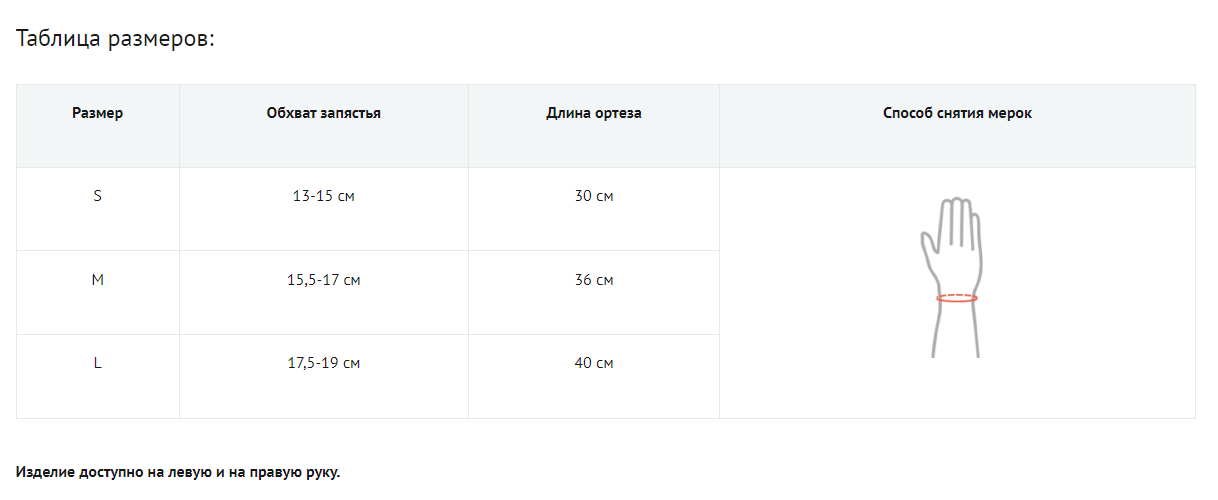Select the 'Размер' column header

click(98, 113)
